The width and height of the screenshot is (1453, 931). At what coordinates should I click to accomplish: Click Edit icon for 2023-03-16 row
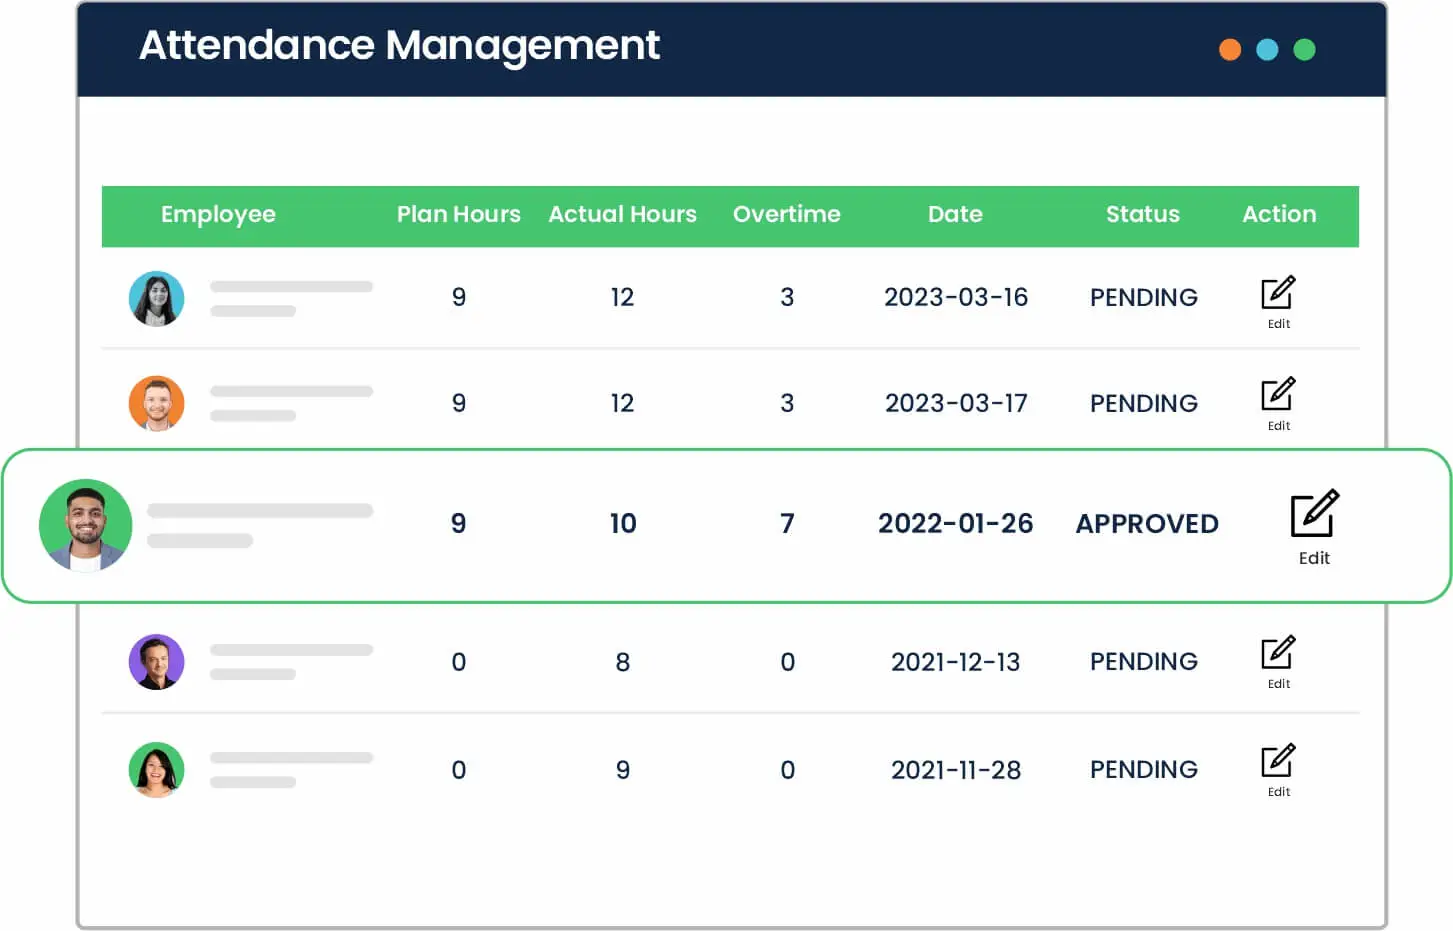[x=1278, y=293]
